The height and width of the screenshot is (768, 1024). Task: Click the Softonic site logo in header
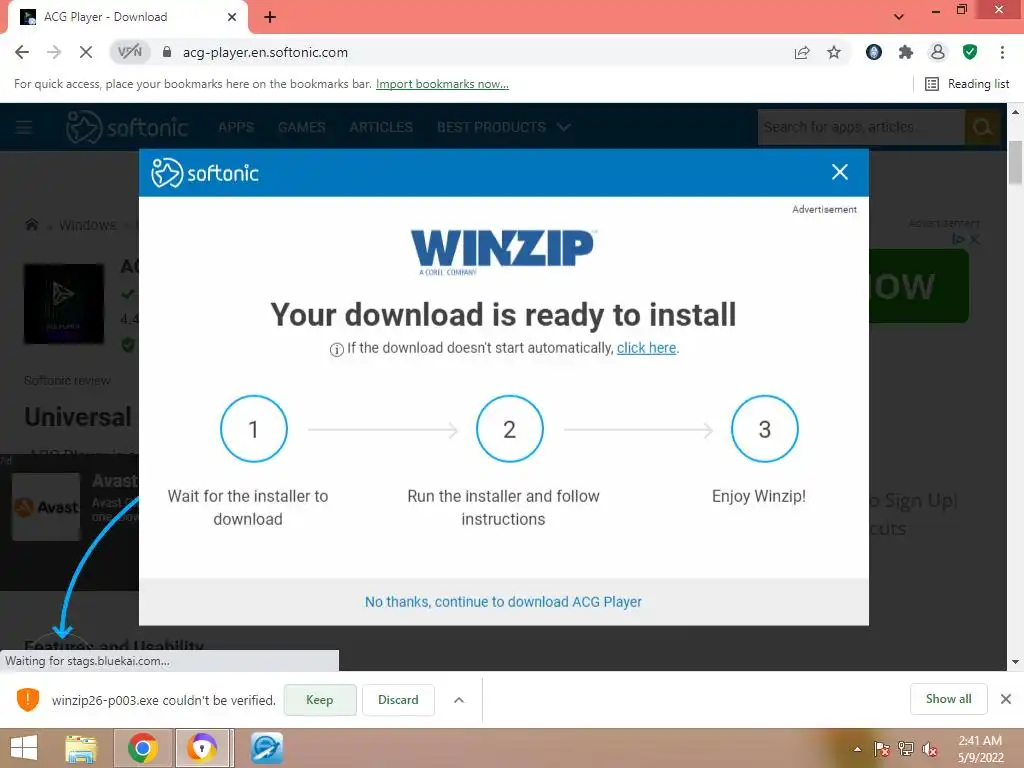point(127,127)
